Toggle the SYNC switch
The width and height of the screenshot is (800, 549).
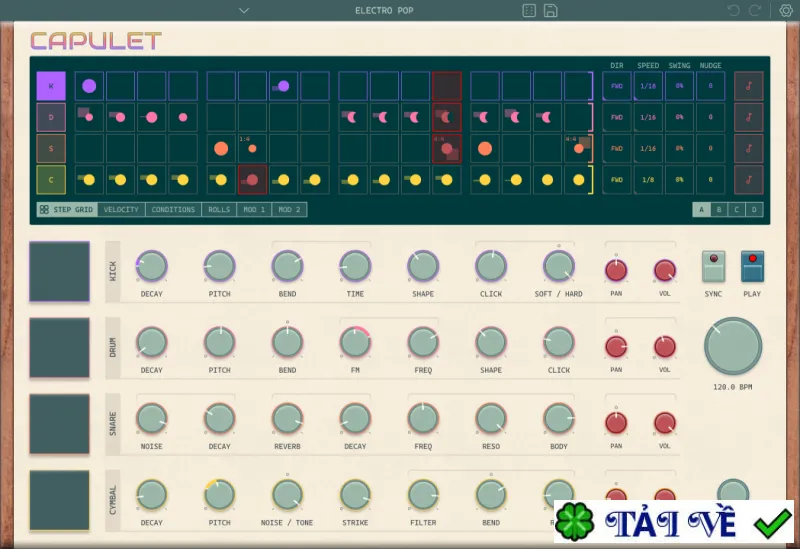pyautogui.click(x=713, y=266)
